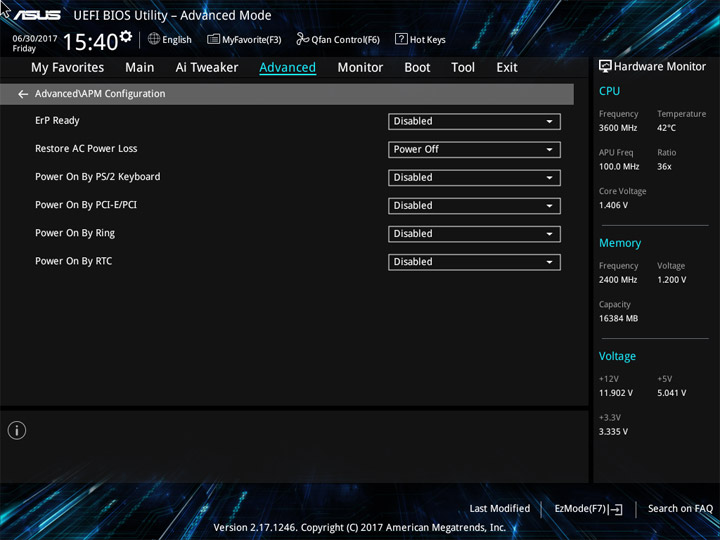Click the Hot Keys question mark icon
The width and height of the screenshot is (720, 540).
coord(401,39)
